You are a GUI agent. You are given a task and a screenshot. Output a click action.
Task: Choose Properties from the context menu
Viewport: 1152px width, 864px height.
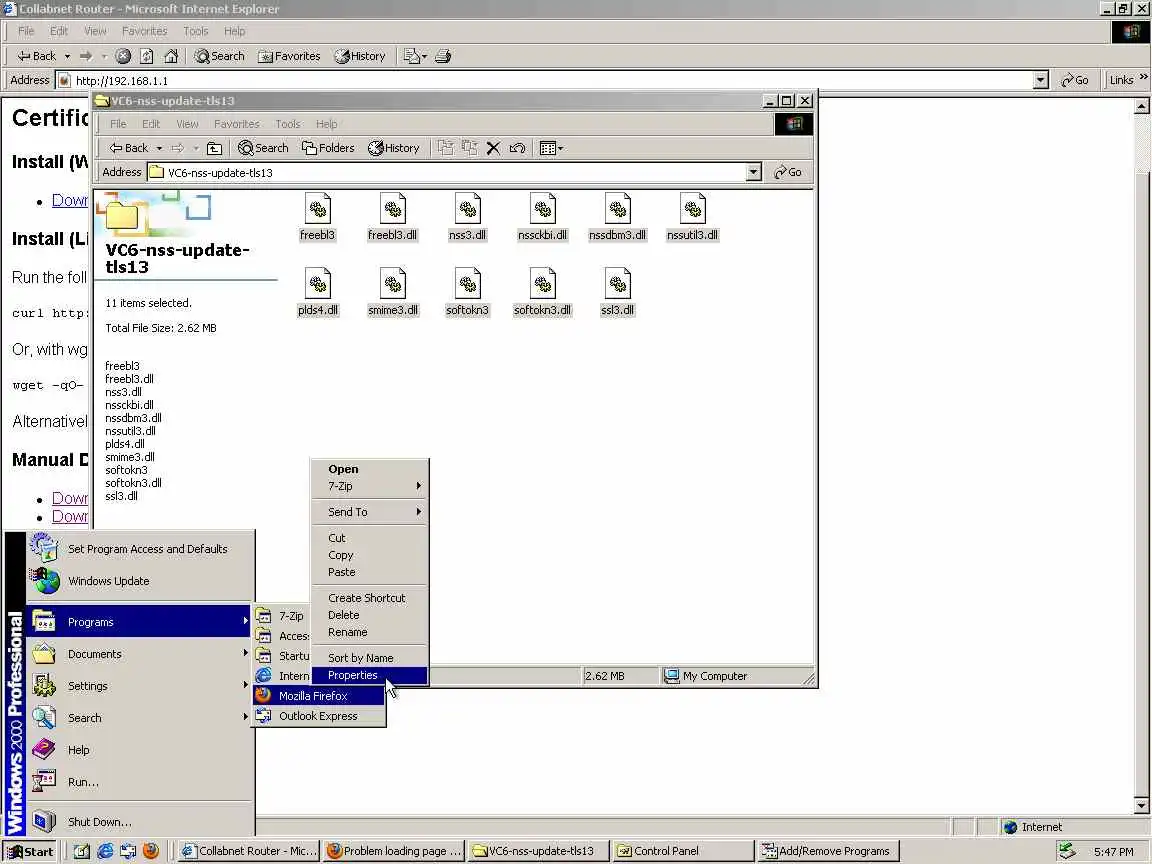(370, 675)
